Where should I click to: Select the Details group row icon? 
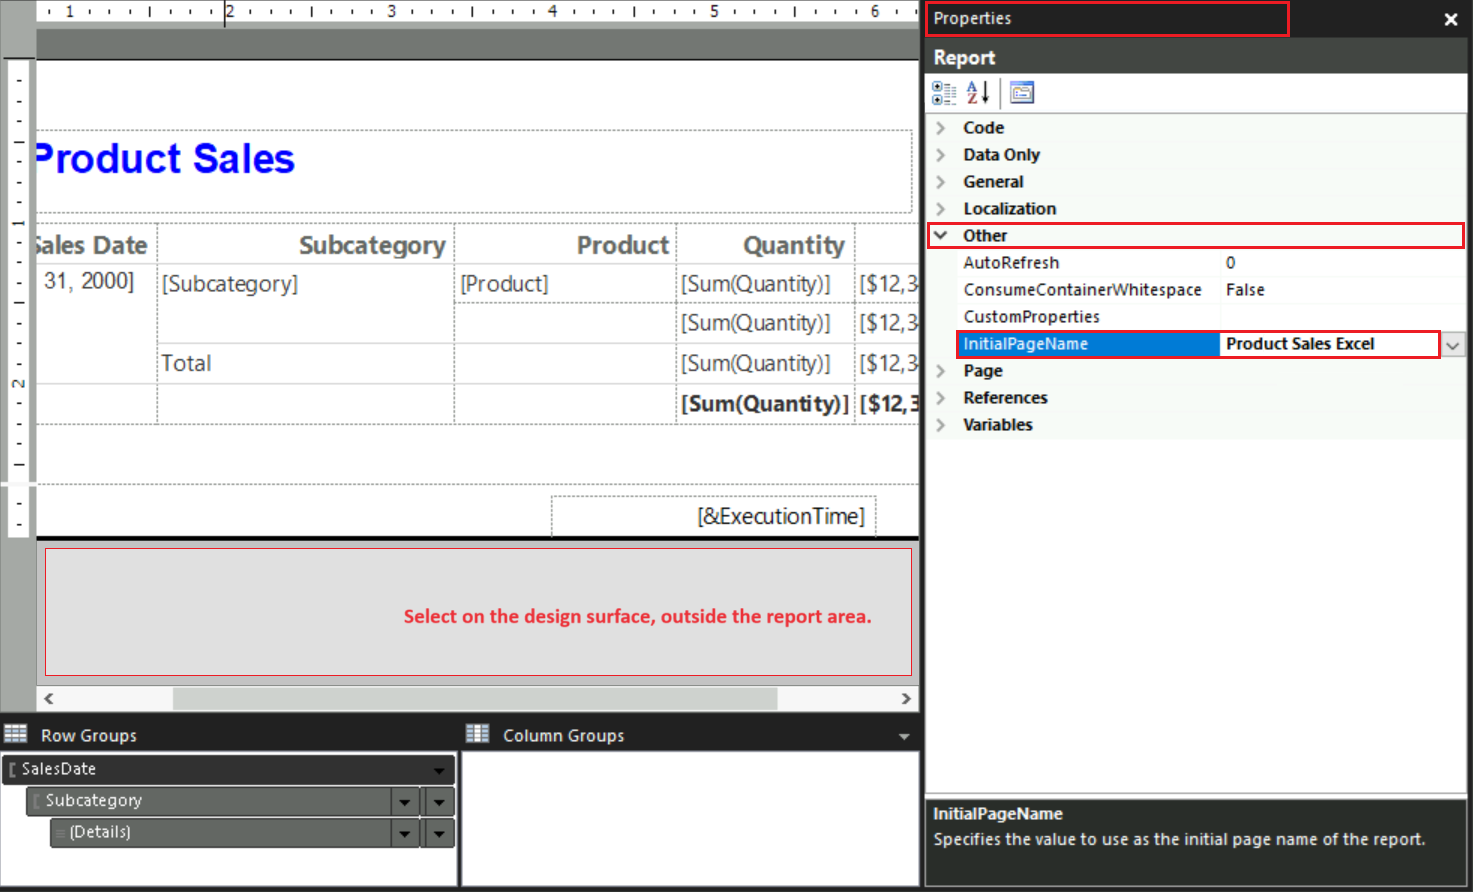(60, 832)
